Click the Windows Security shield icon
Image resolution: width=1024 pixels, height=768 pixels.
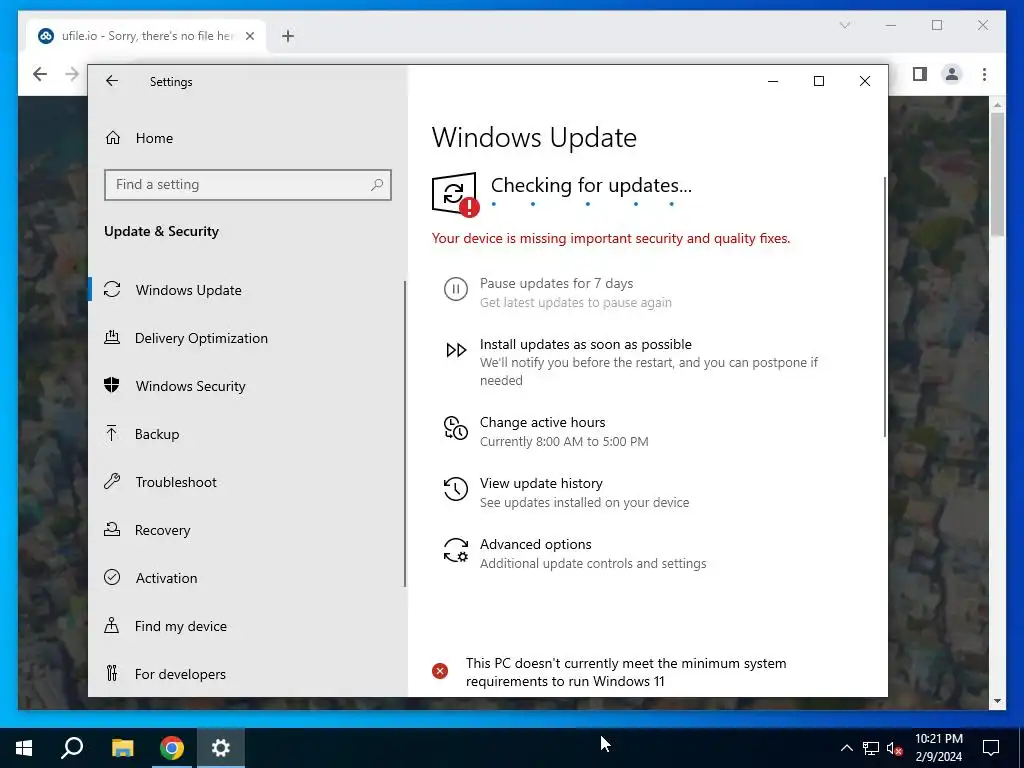point(112,385)
